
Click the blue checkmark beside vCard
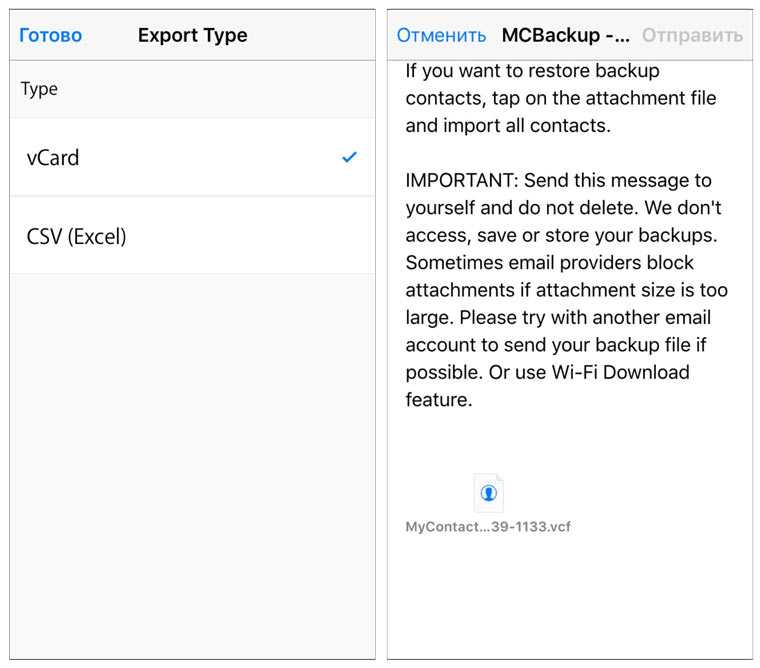tap(349, 157)
